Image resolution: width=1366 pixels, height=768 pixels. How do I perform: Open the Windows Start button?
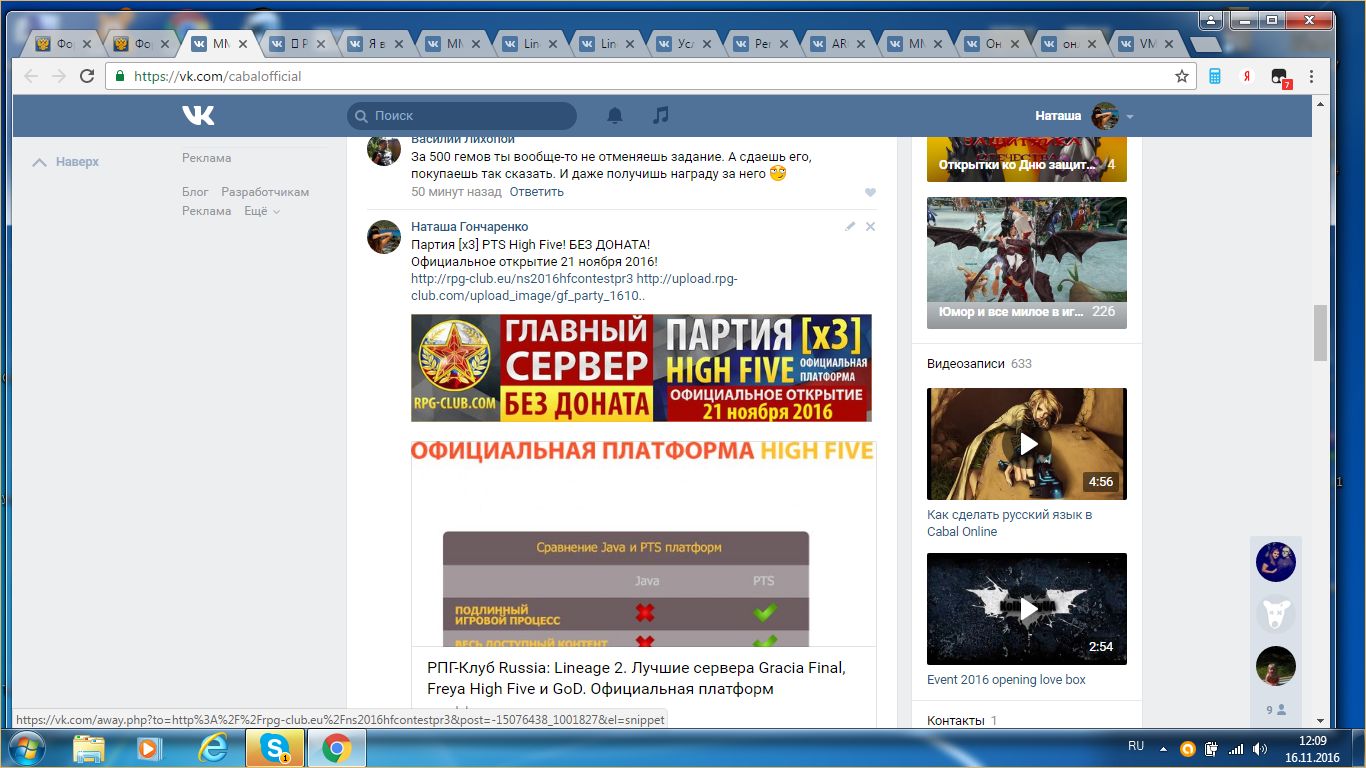[x=25, y=748]
